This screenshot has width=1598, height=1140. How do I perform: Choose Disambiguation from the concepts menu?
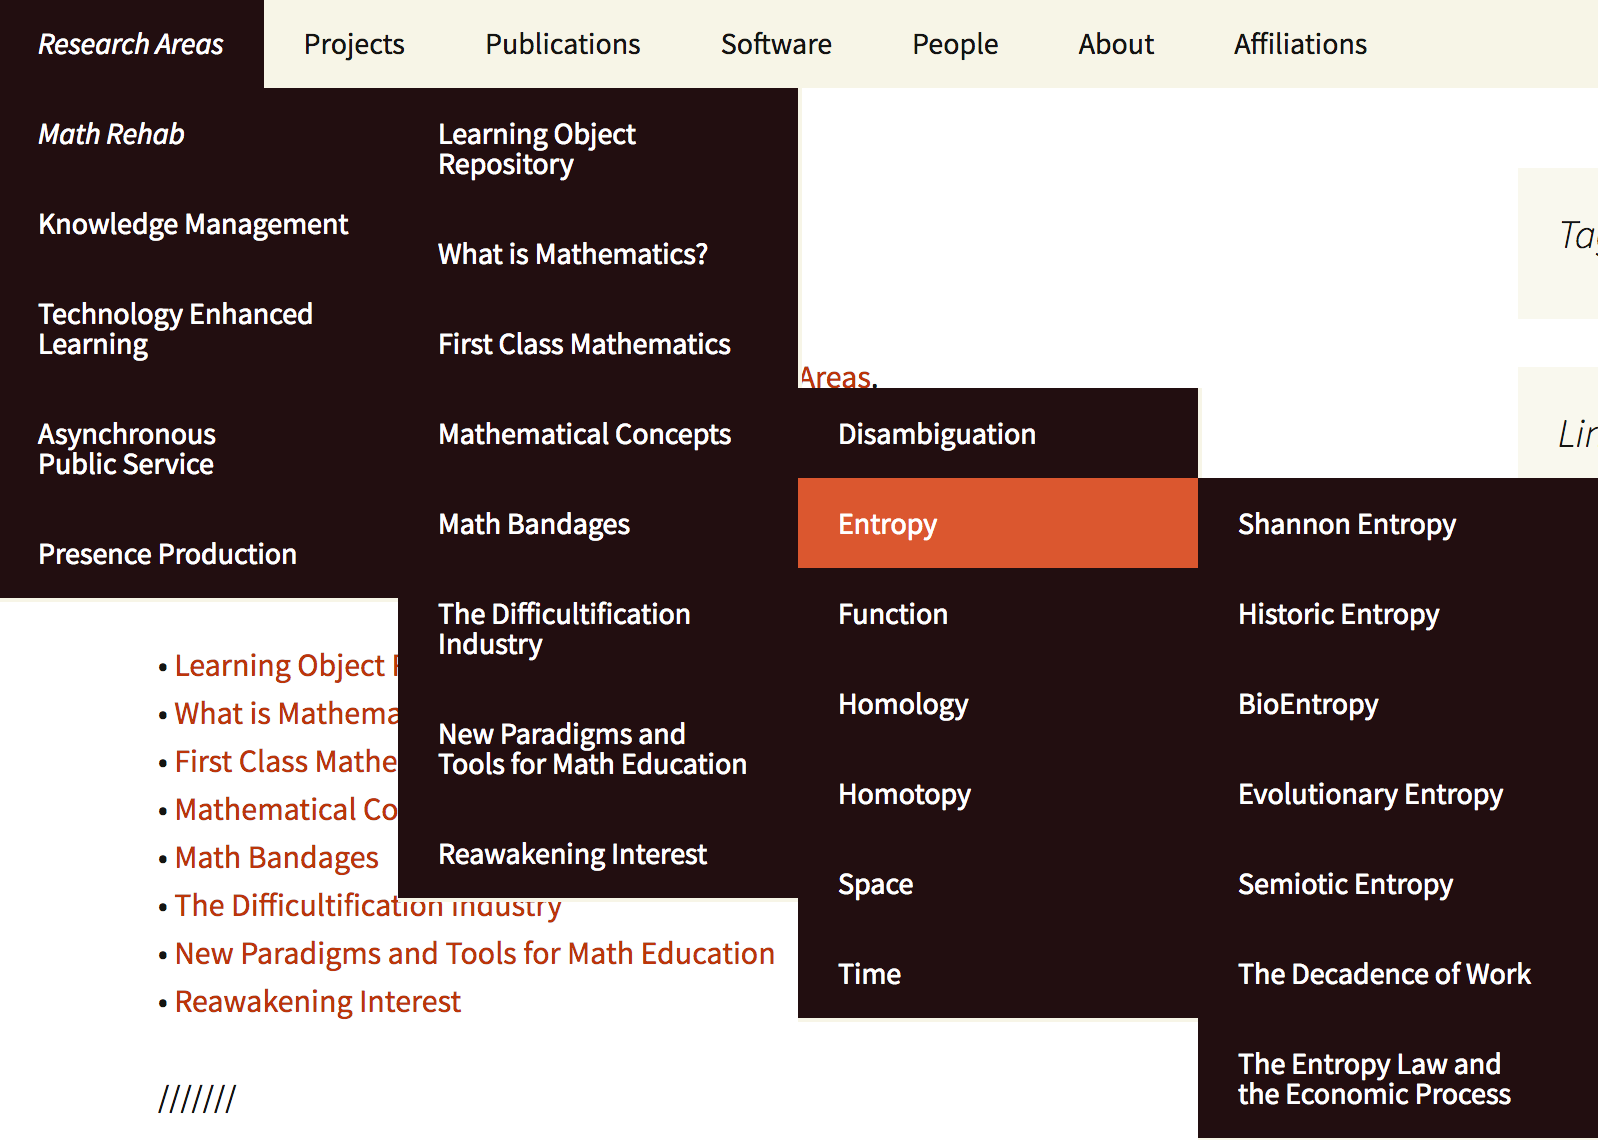936,434
